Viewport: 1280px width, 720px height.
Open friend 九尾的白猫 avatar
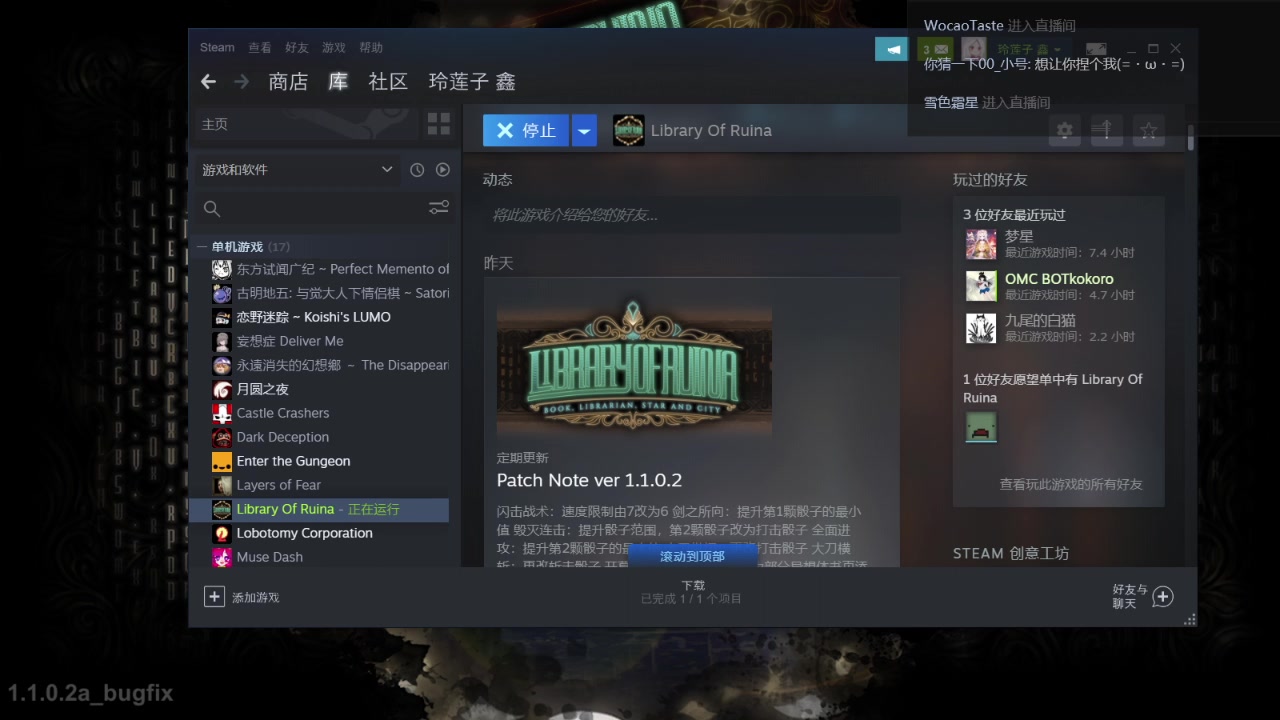tap(981, 328)
